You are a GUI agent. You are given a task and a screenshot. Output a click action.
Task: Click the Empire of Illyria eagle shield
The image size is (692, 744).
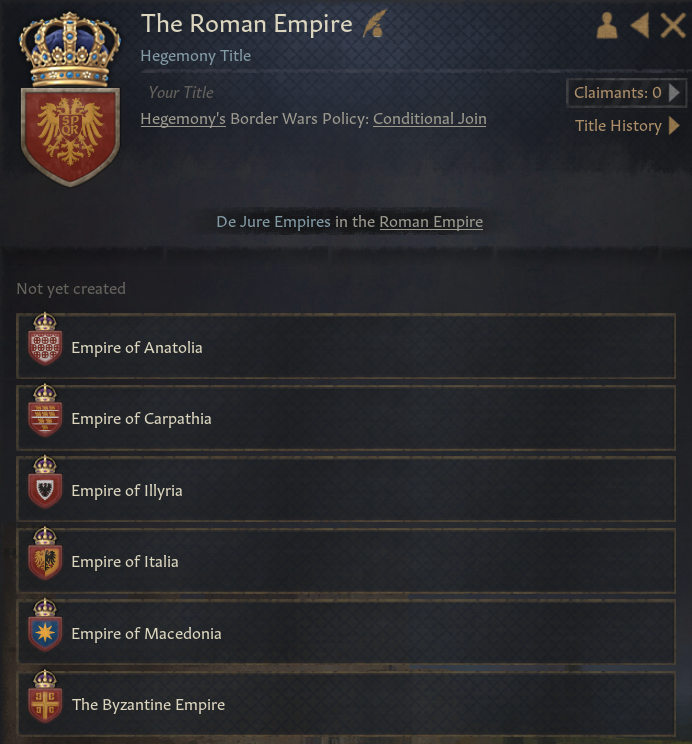point(45,483)
